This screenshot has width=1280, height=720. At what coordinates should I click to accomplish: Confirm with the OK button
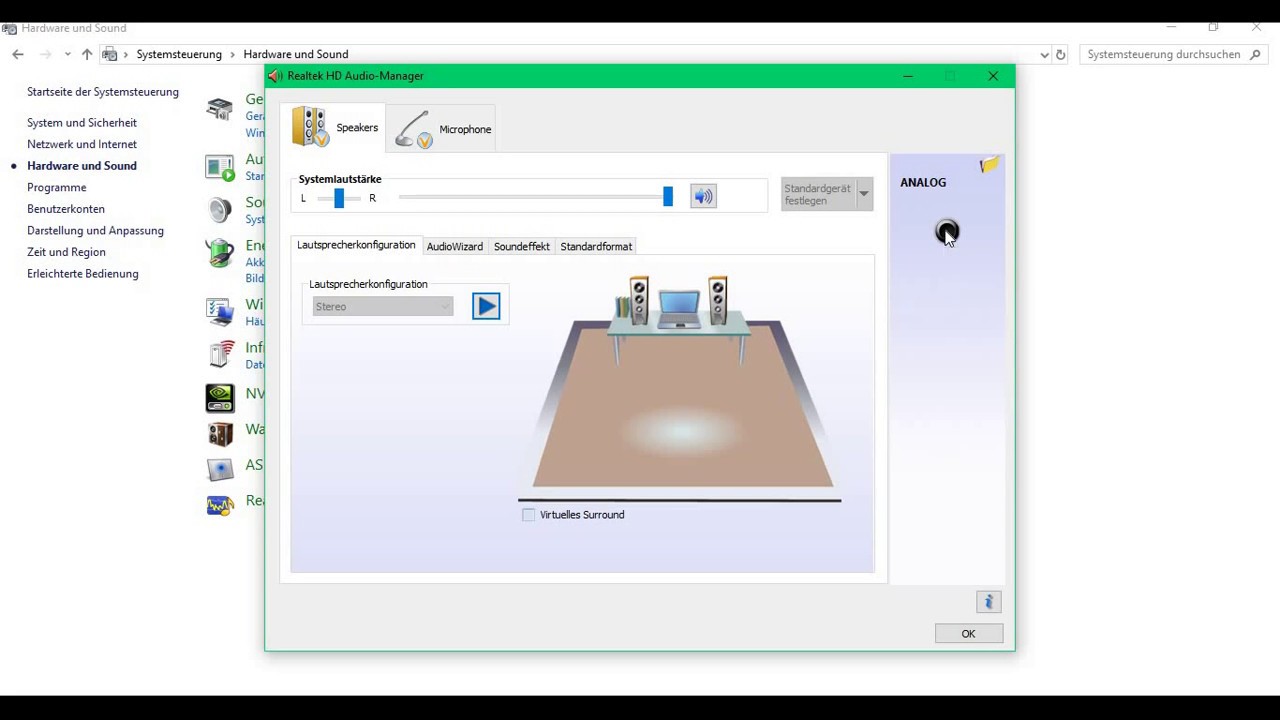(x=968, y=633)
